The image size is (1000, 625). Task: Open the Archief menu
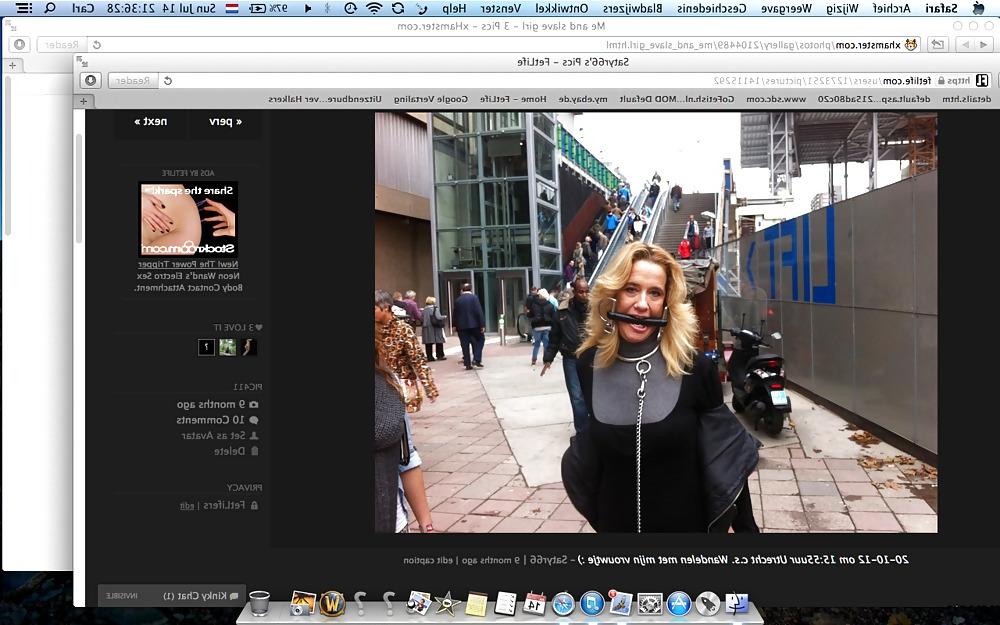click(892, 8)
